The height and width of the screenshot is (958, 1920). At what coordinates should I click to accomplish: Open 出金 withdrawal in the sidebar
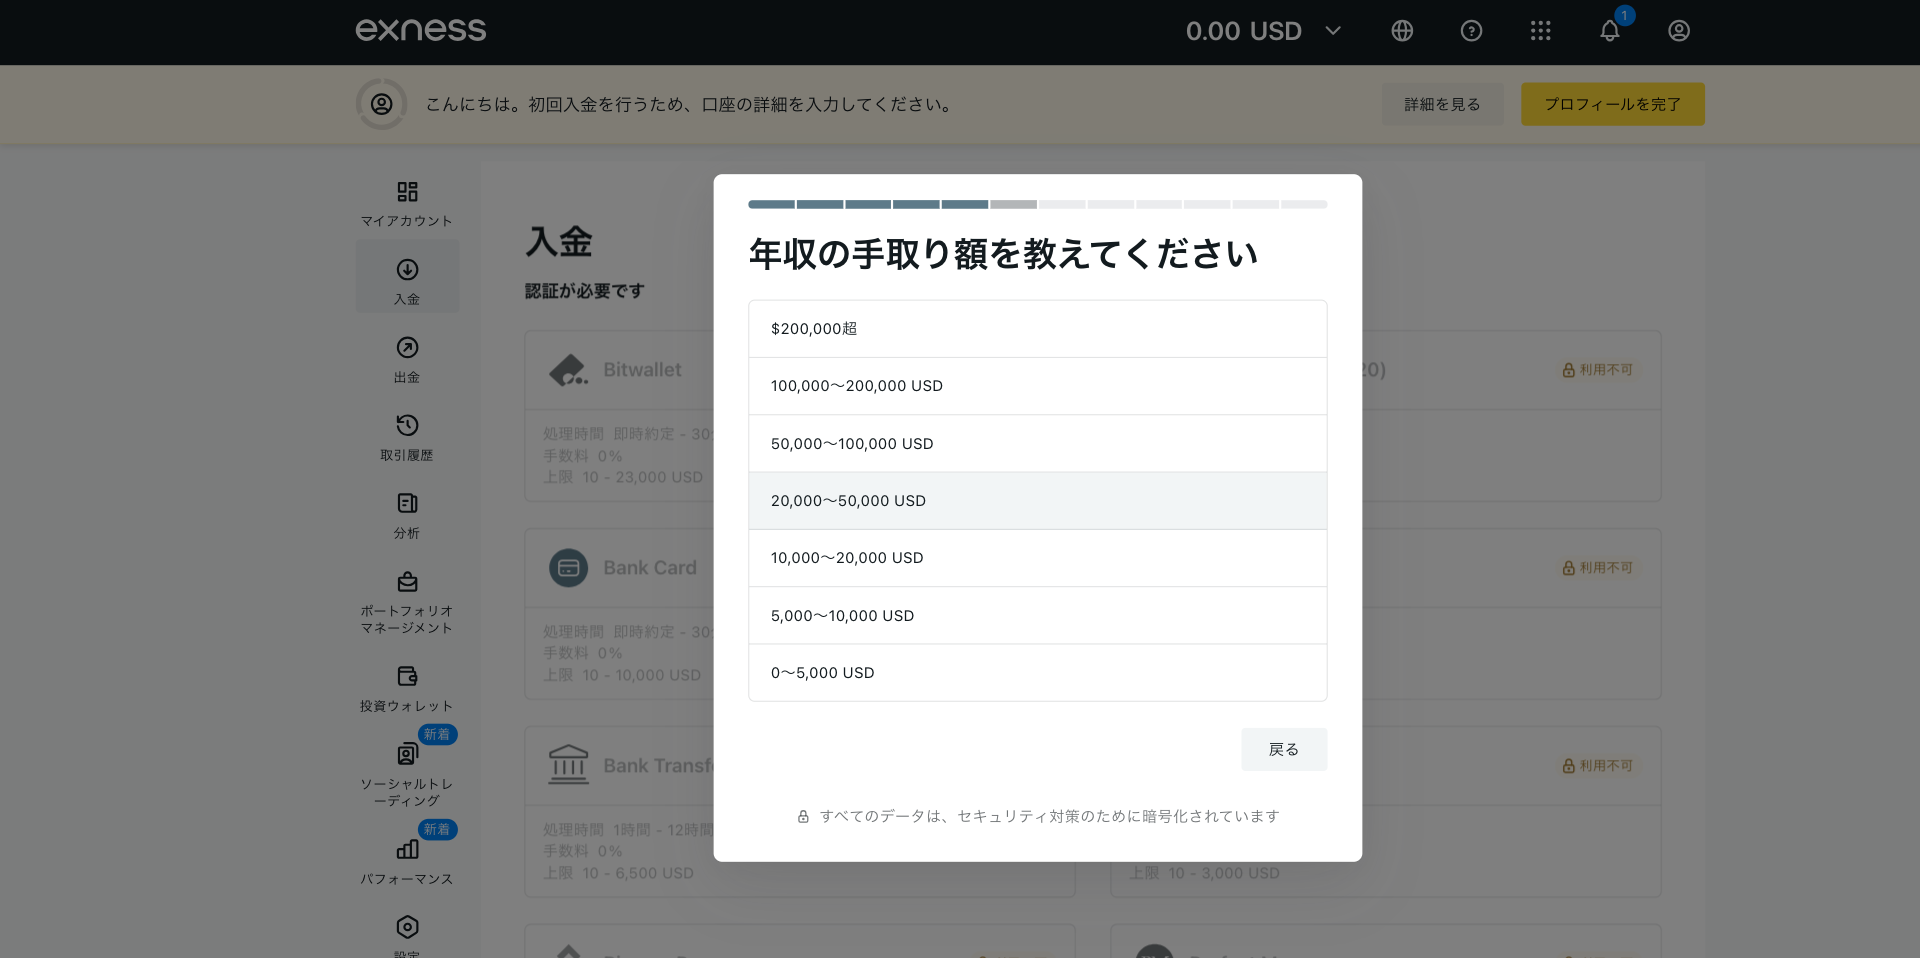click(x=407, y=359)
